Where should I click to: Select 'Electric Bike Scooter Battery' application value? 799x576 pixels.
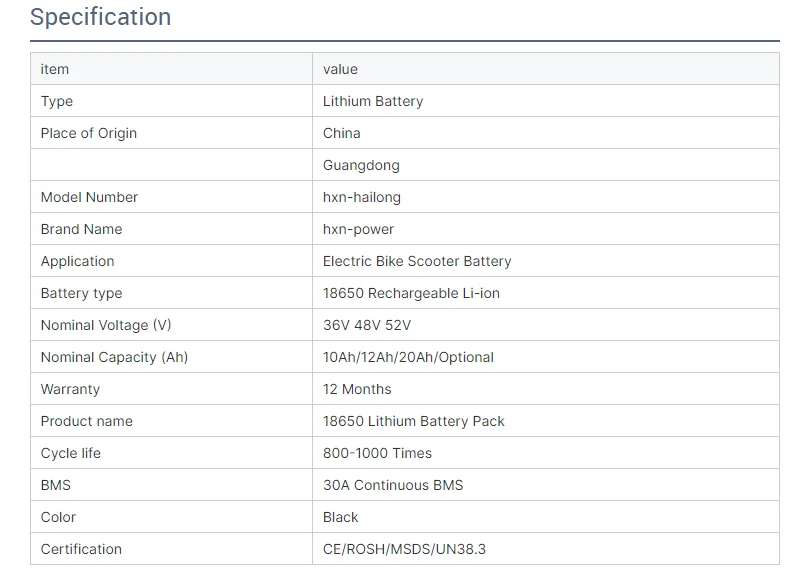pyautogui.click(x=417, y=261)
